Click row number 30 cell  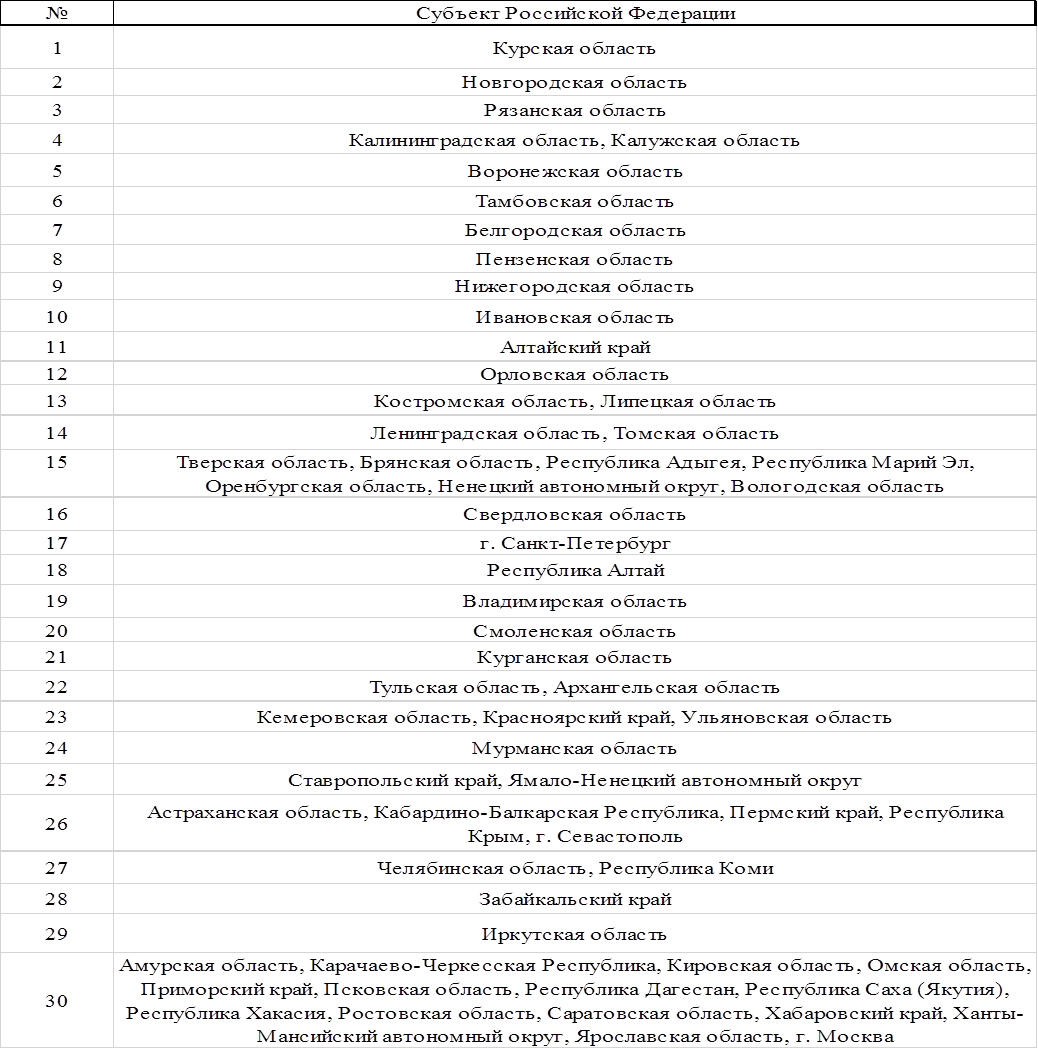57,1000
